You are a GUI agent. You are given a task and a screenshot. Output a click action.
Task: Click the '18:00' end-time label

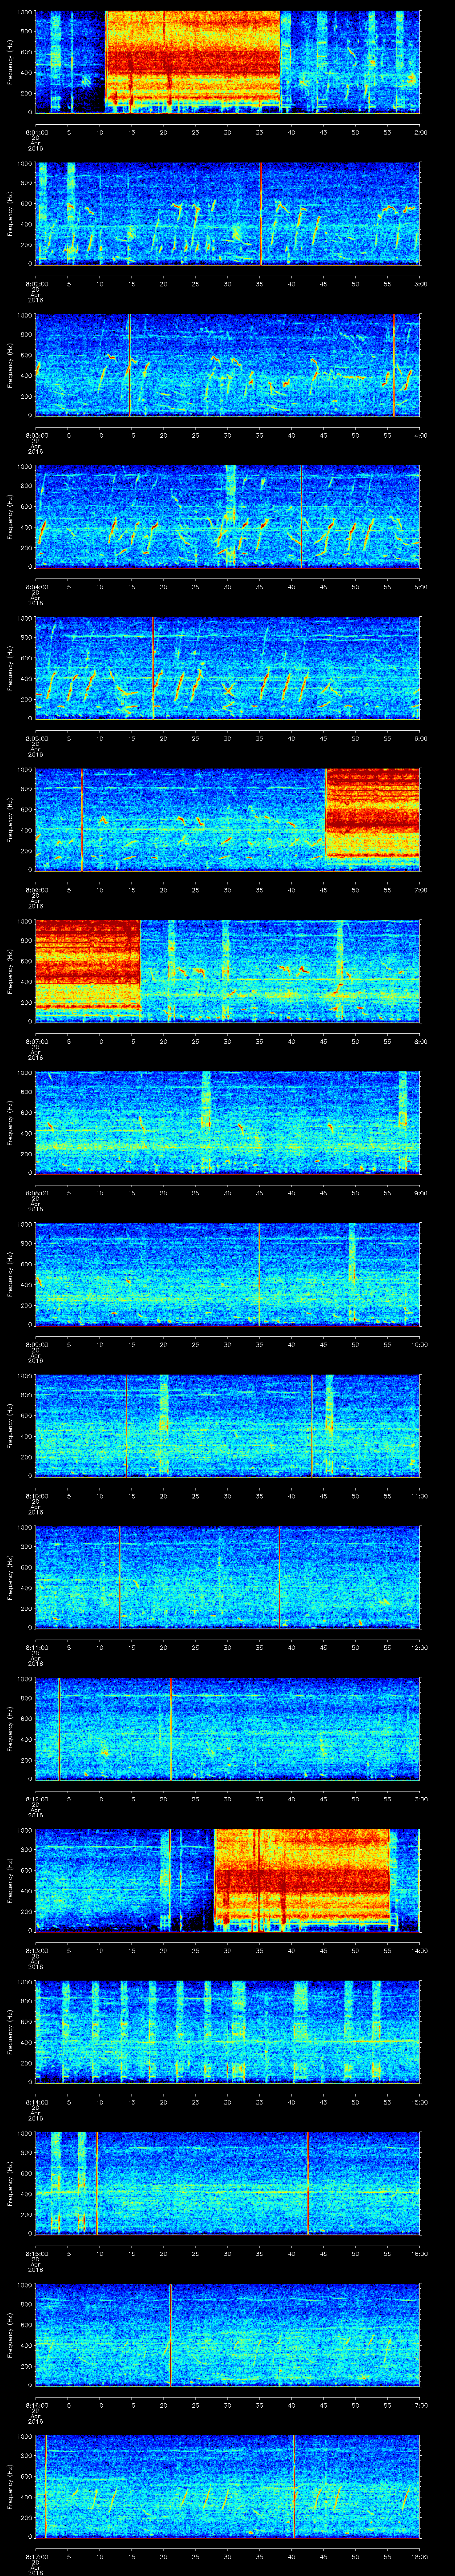pyautogui.click(x=419, y=2556)
